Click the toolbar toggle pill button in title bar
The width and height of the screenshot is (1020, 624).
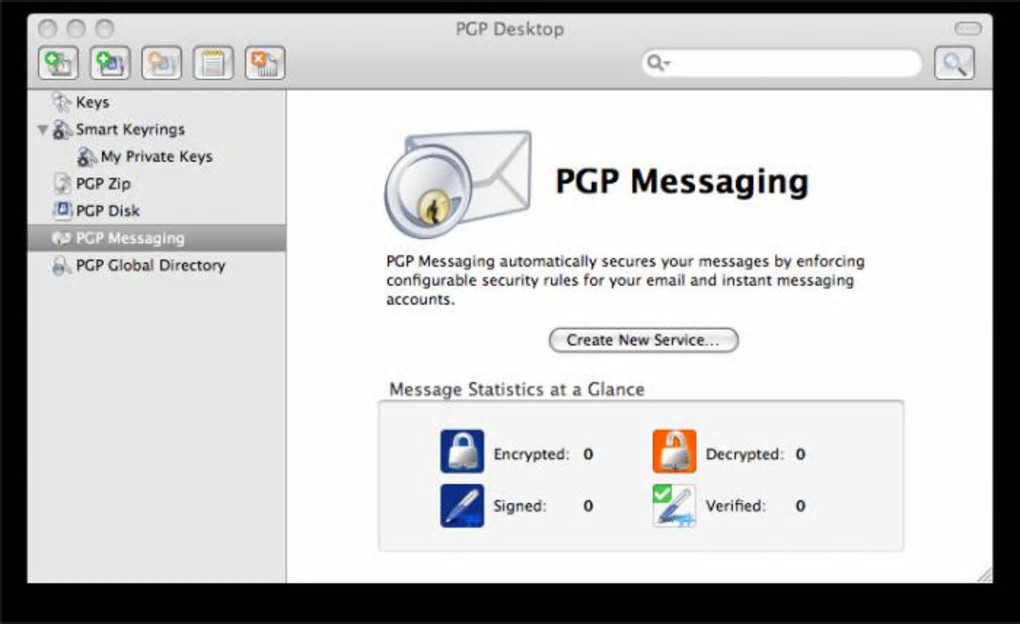[x=967, y=28]
